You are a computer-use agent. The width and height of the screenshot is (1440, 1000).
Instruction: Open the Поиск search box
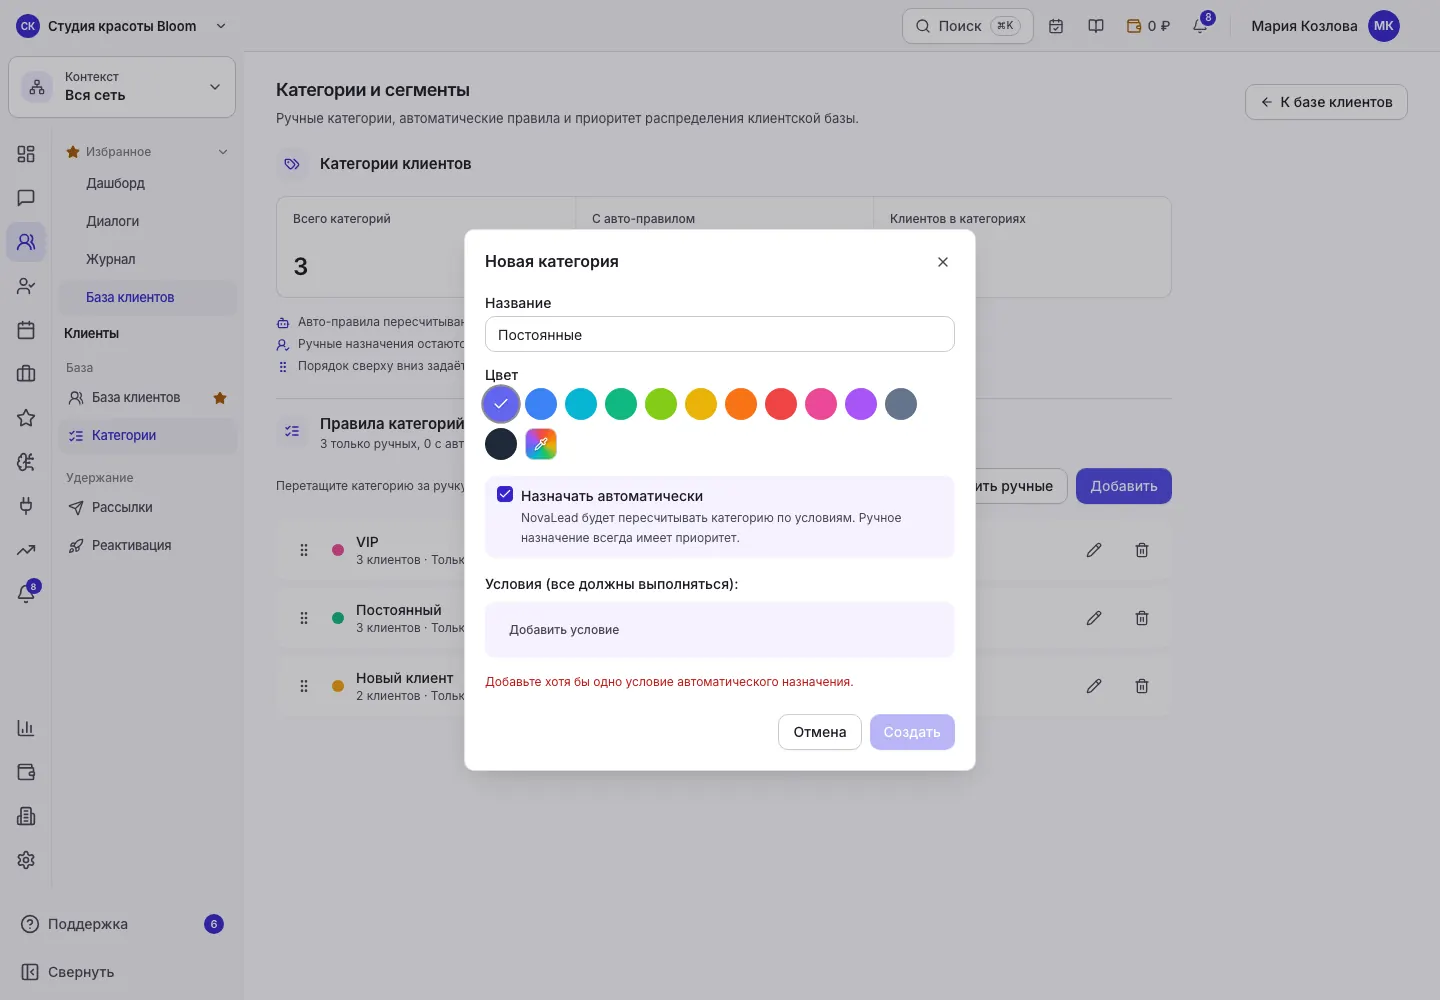(x=967, y=26)
